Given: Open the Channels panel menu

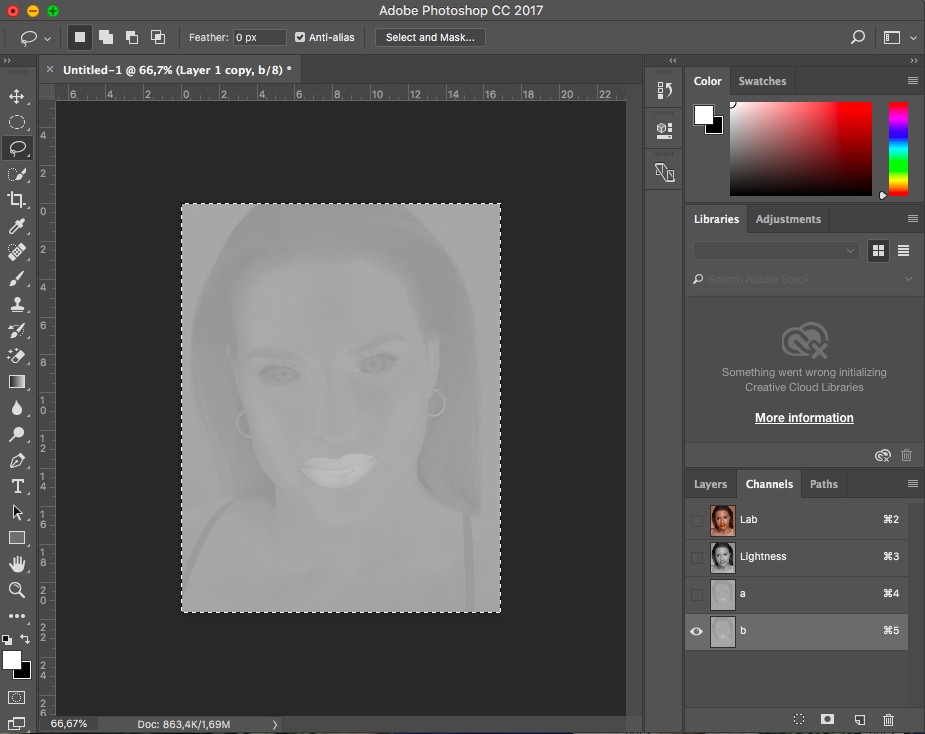Looking at the screenshot, I should click(913, 484).
